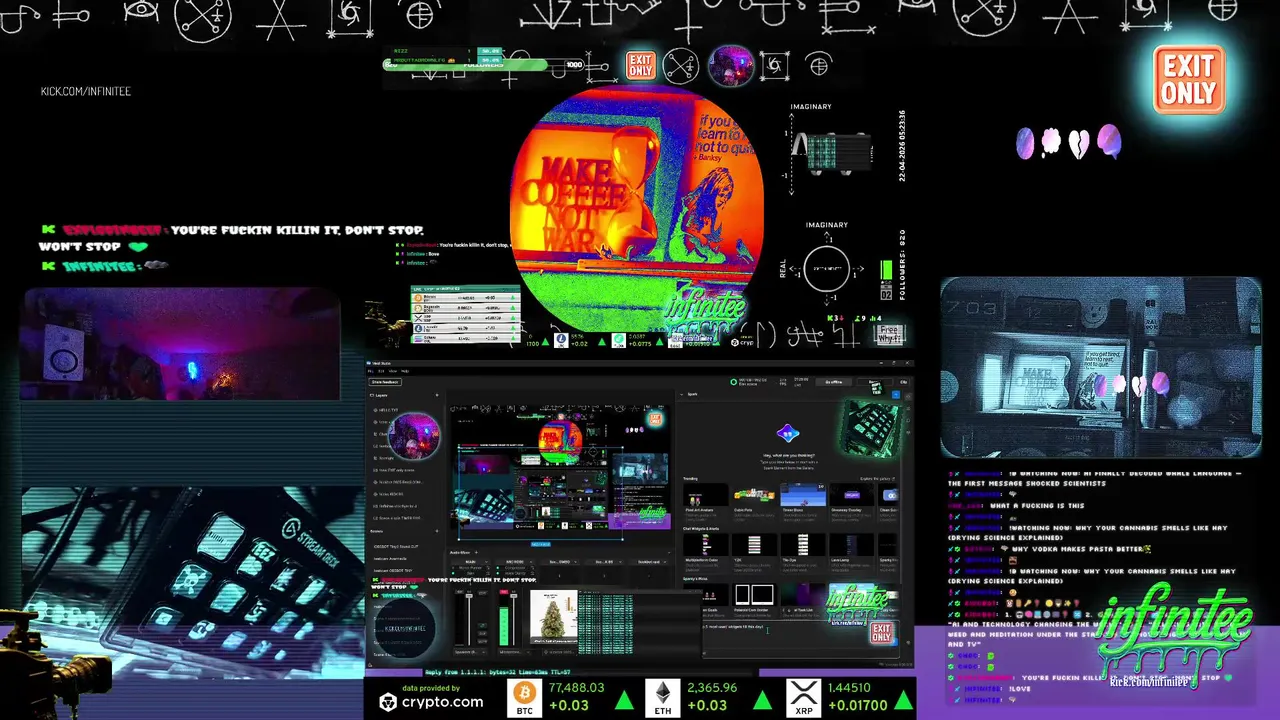Image resolution: width=1280 pixels, height=720 pixels.
Task: Click the Clip button in the top bar
Action: (903, 382)
